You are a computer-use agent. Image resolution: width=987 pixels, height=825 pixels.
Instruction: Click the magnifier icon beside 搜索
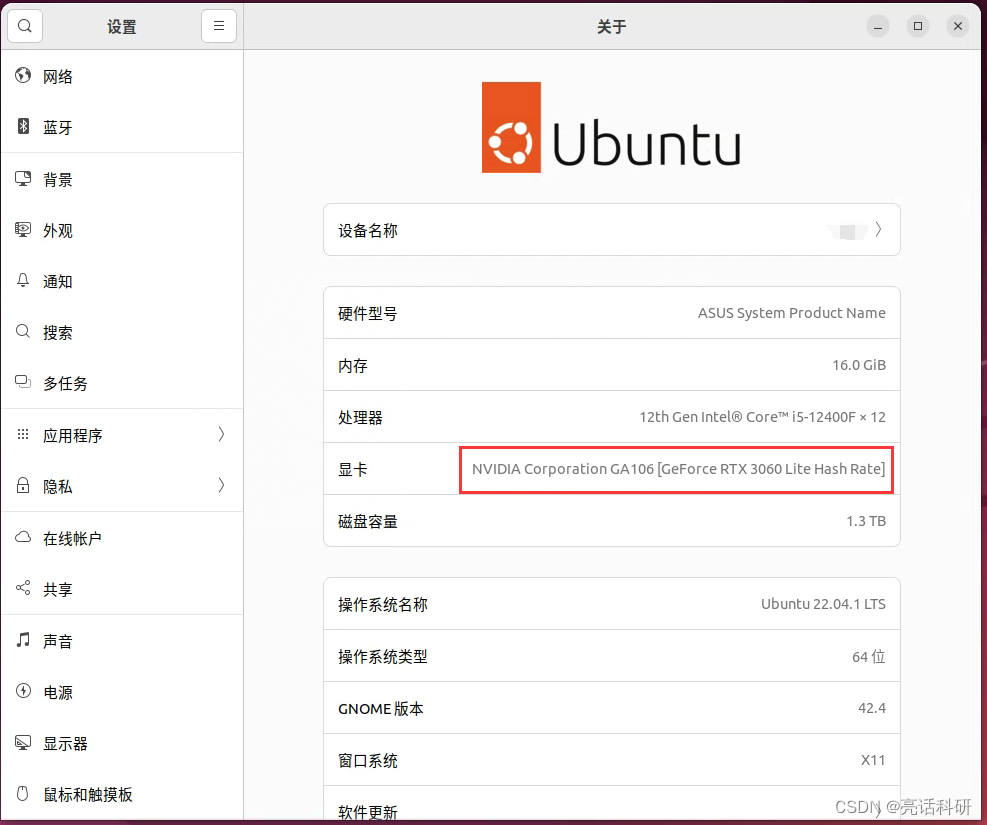coord(23,332)
